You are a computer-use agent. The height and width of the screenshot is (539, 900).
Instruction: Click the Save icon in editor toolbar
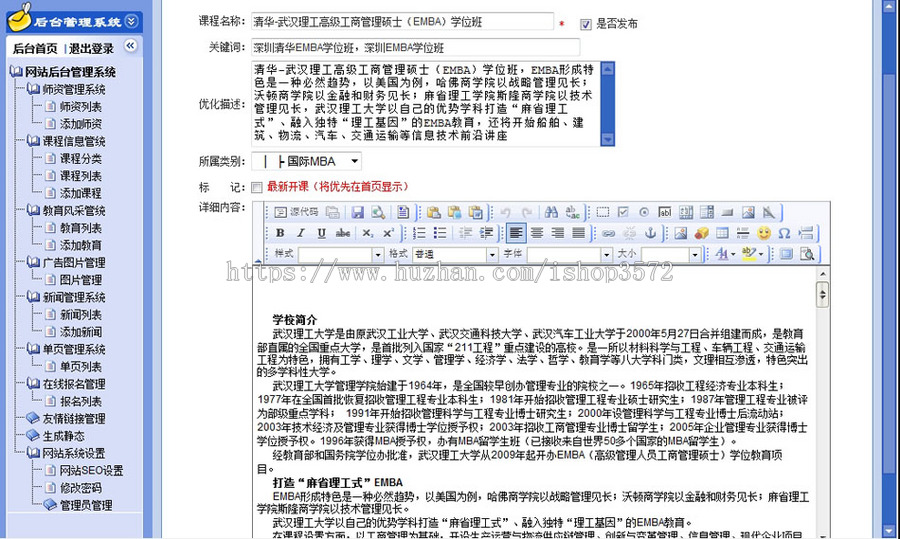pos(358,212)
